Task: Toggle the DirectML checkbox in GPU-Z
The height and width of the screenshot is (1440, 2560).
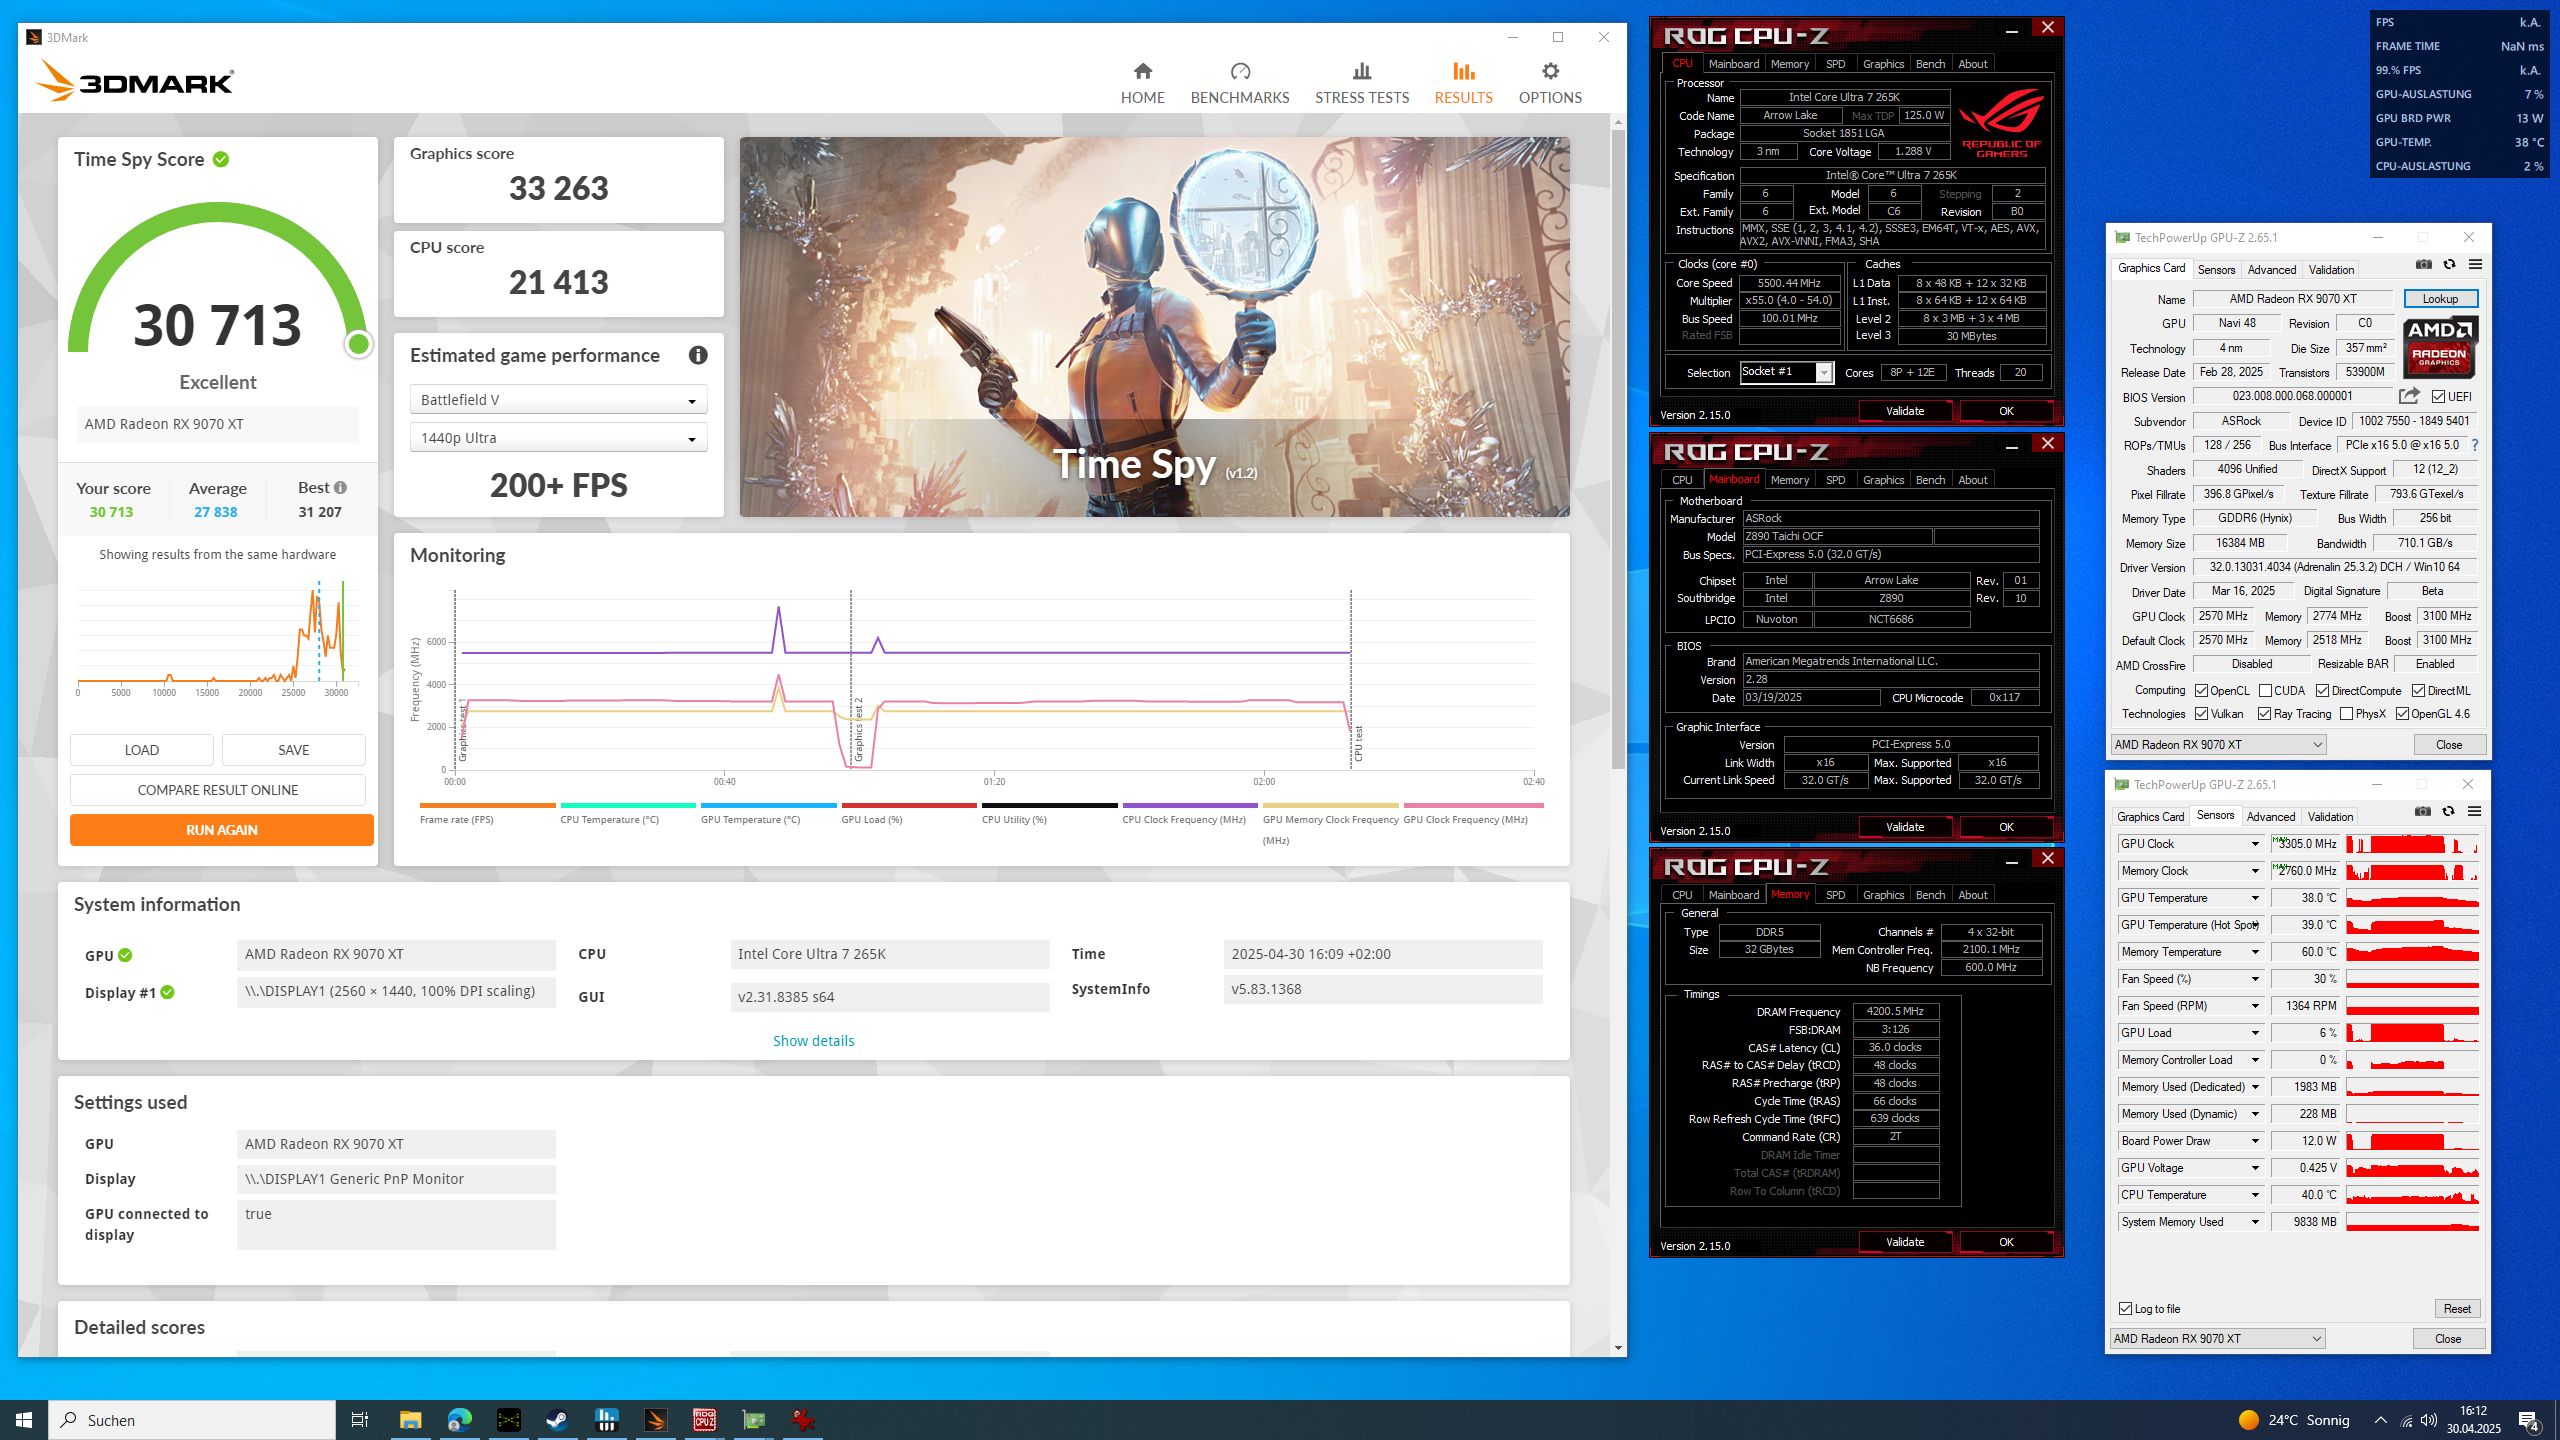Action: tap(2418, 691)
